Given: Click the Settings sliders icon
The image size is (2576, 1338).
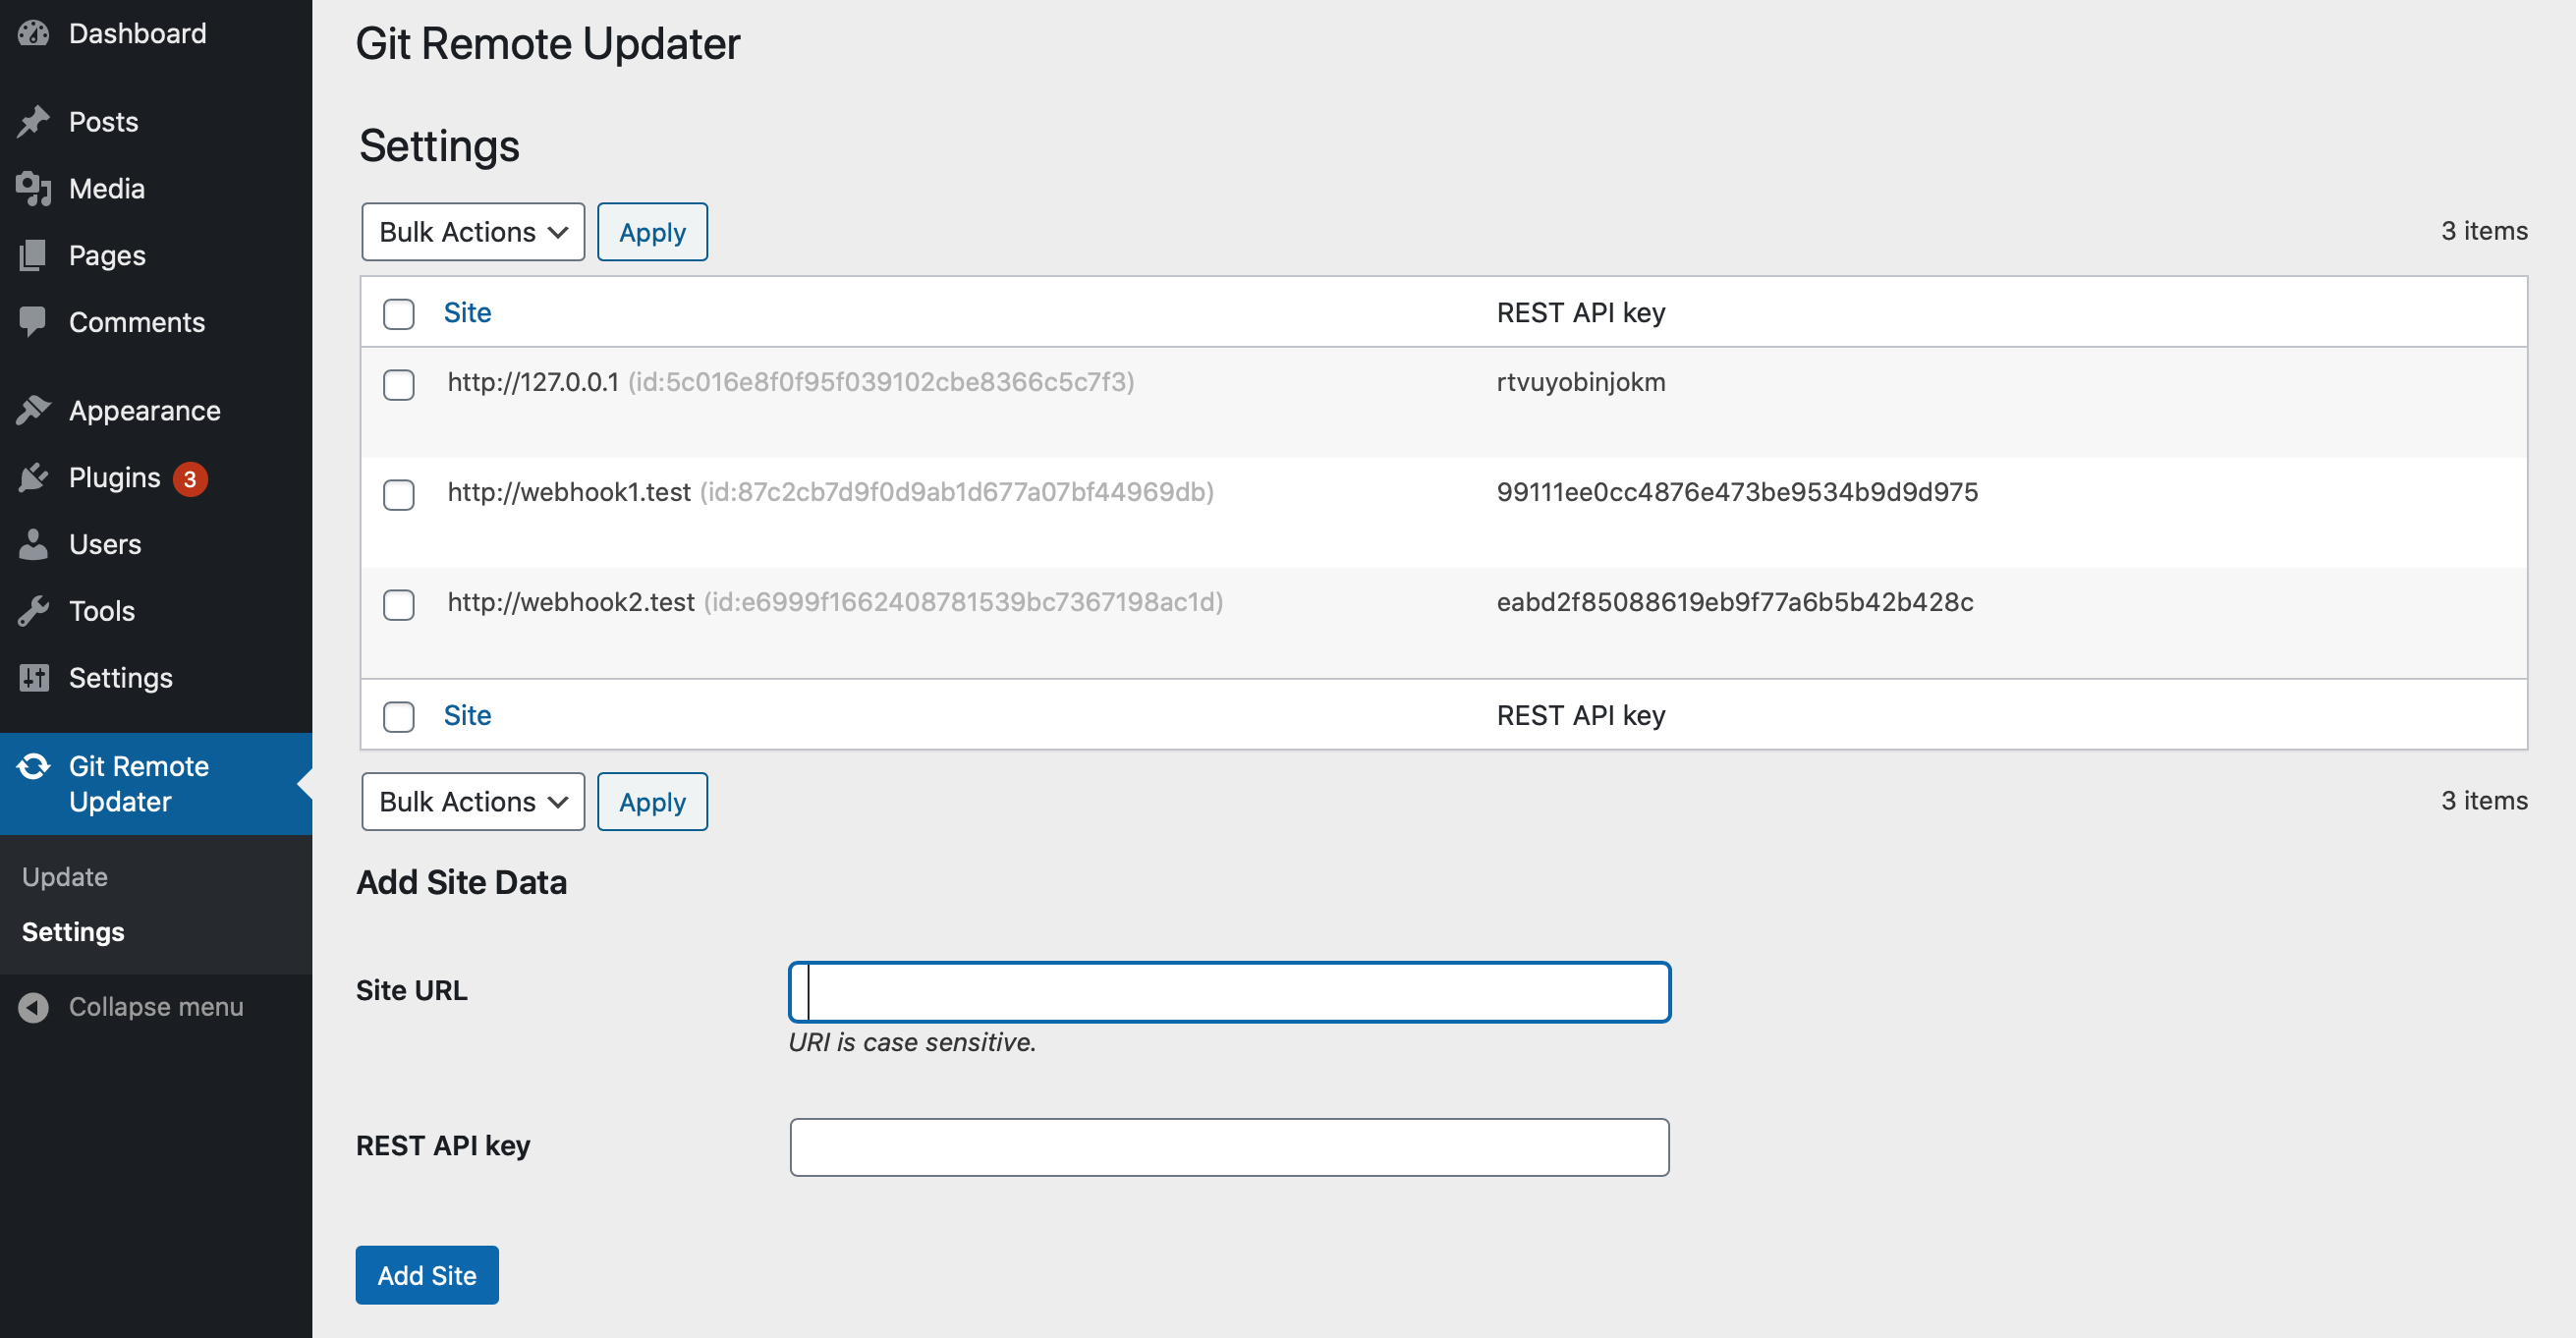Looking at the screenshot, I should tap(33, 678).
